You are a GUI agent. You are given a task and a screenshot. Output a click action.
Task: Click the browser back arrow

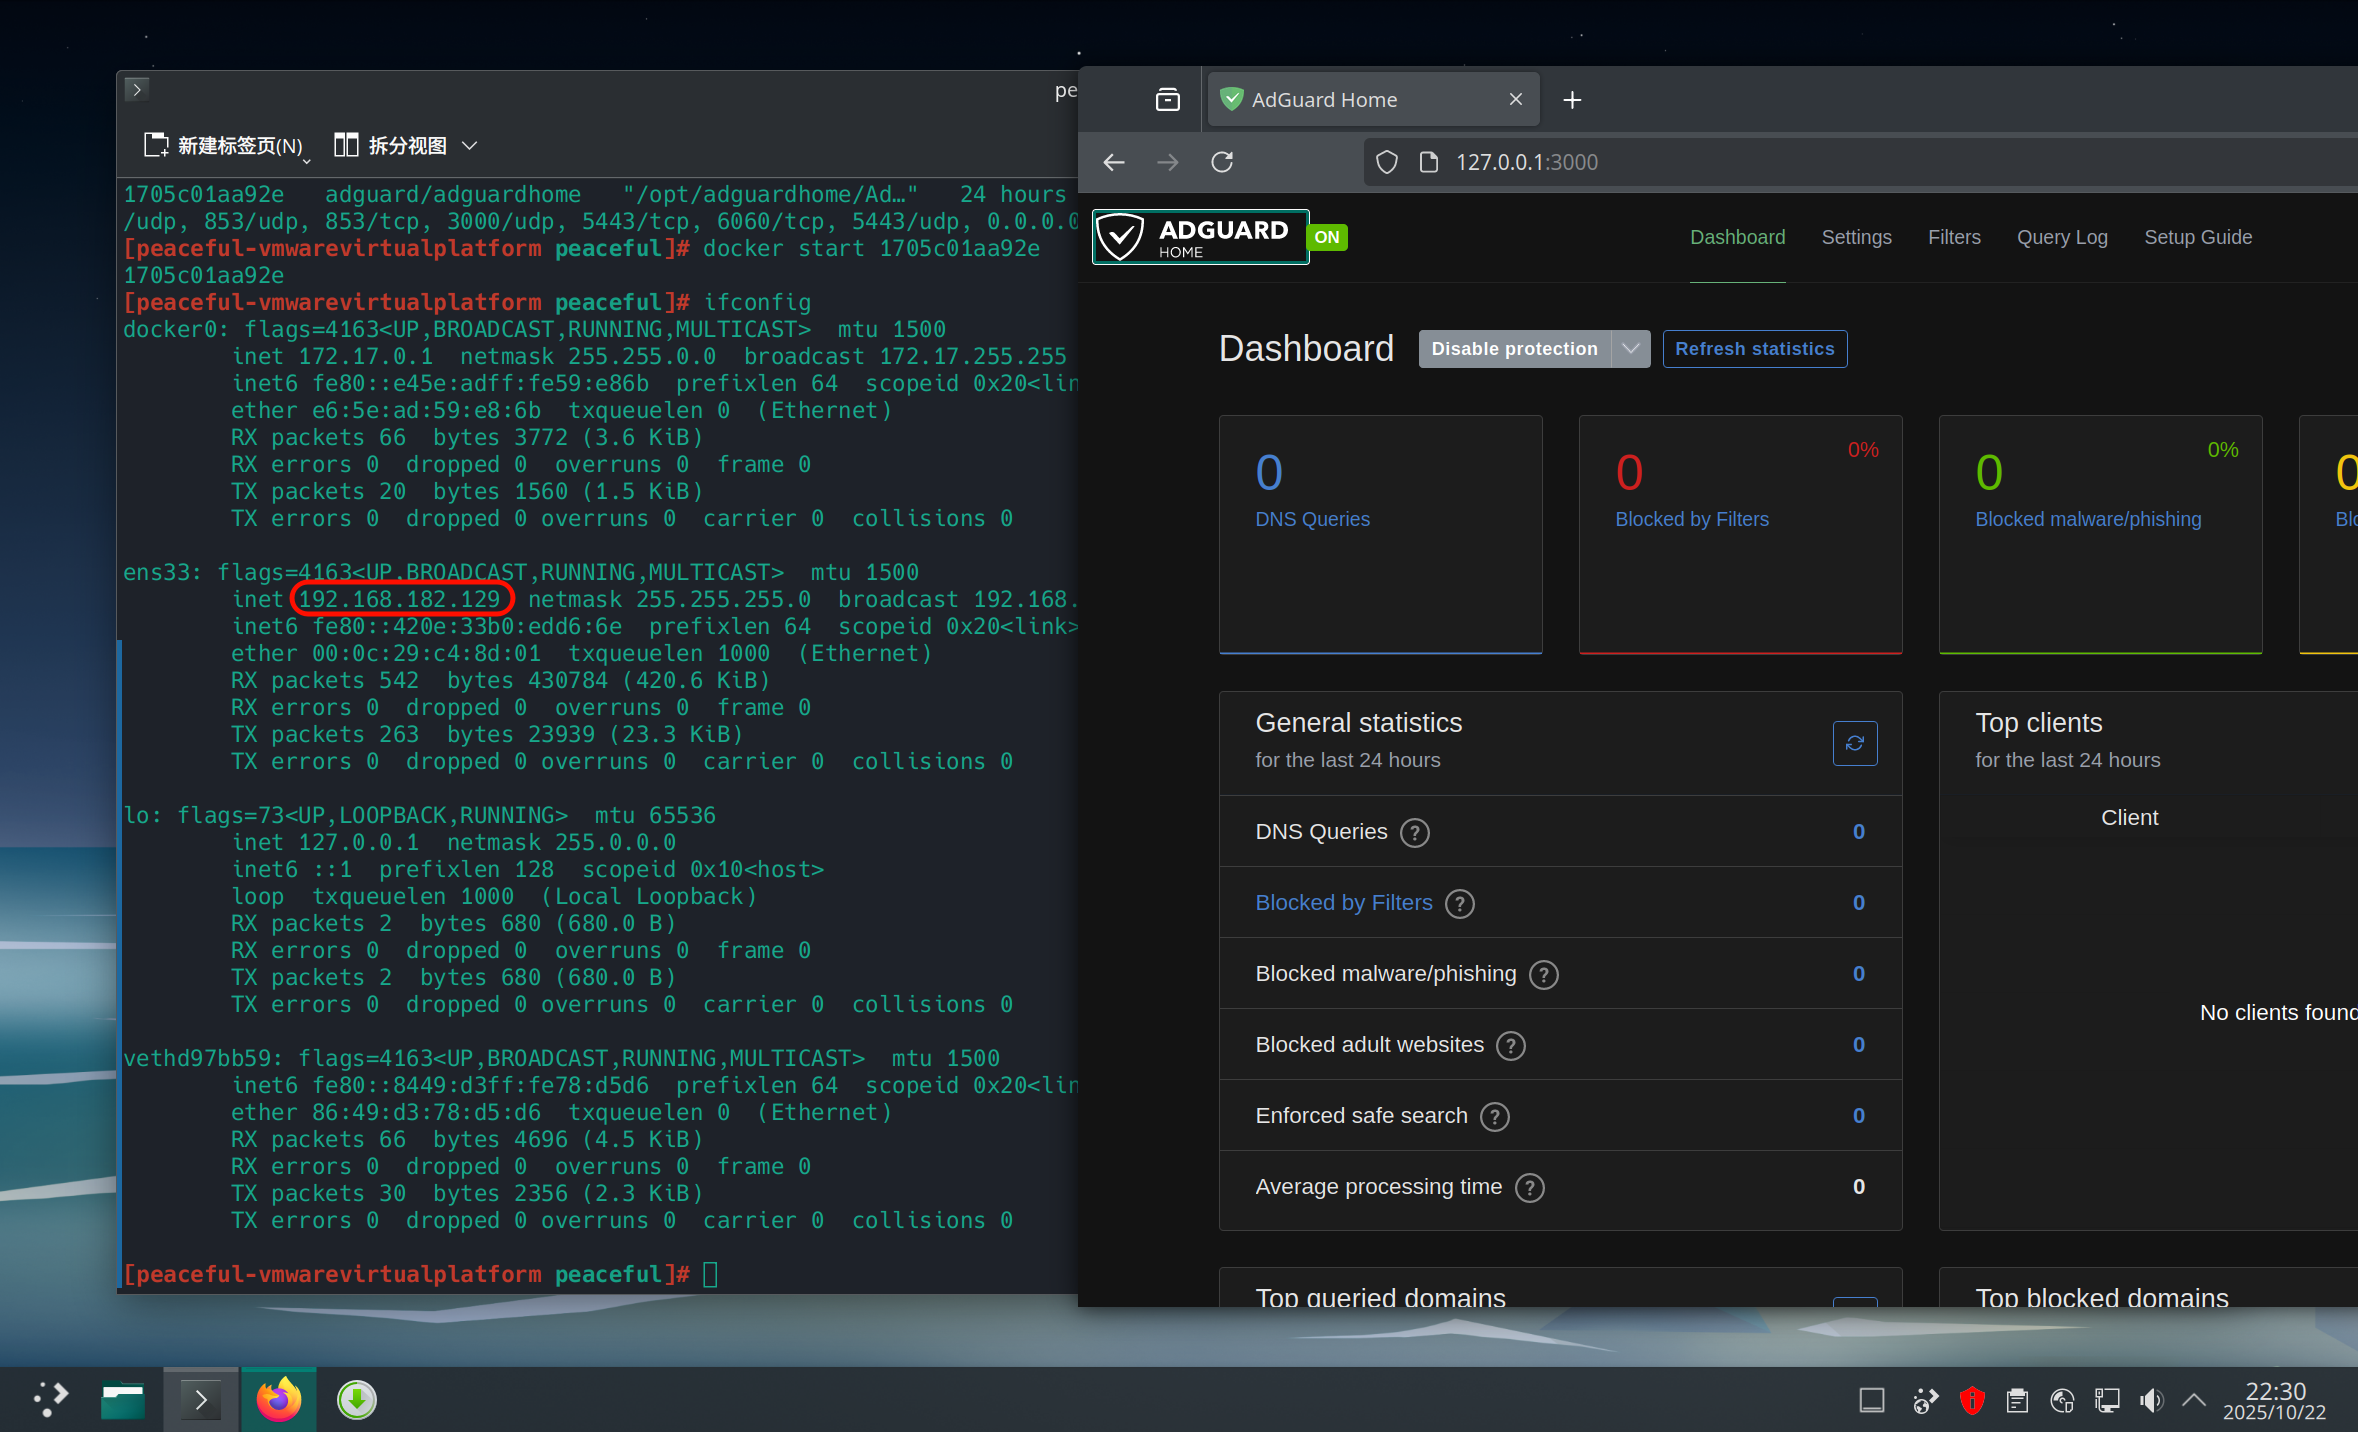click(x=1114, y=162)
